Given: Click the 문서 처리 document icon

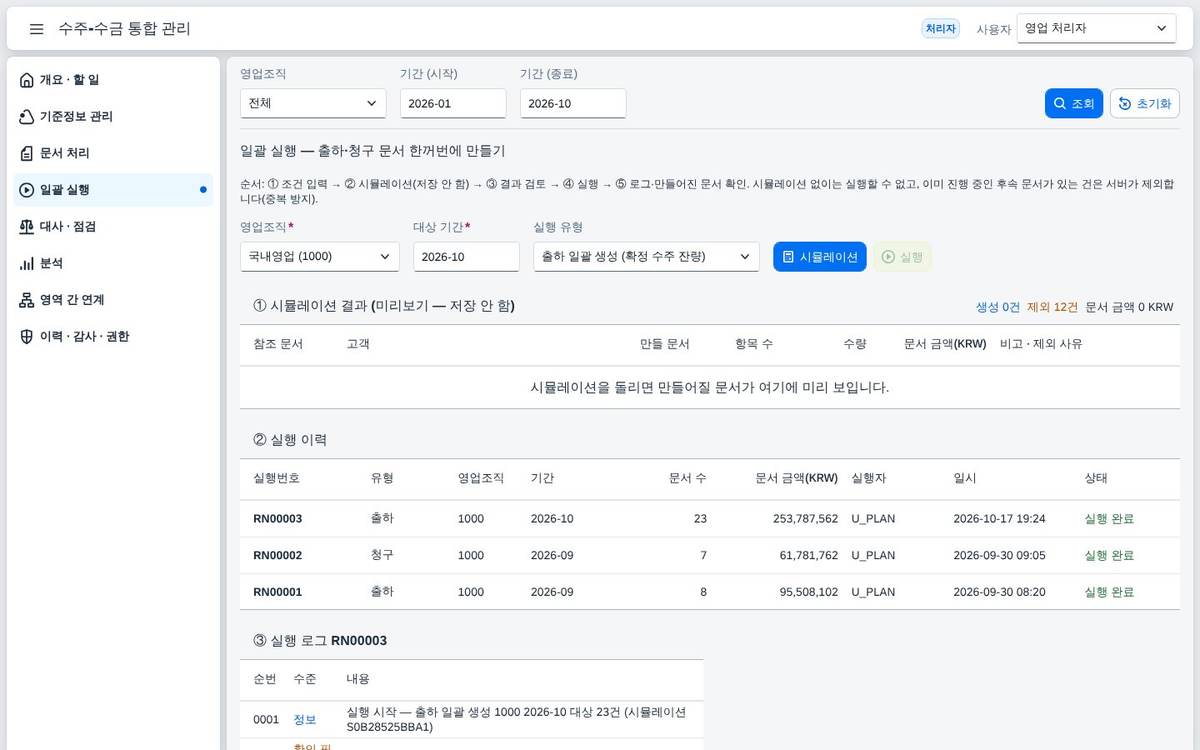Looking at the screenshot, I should [27, 153].
